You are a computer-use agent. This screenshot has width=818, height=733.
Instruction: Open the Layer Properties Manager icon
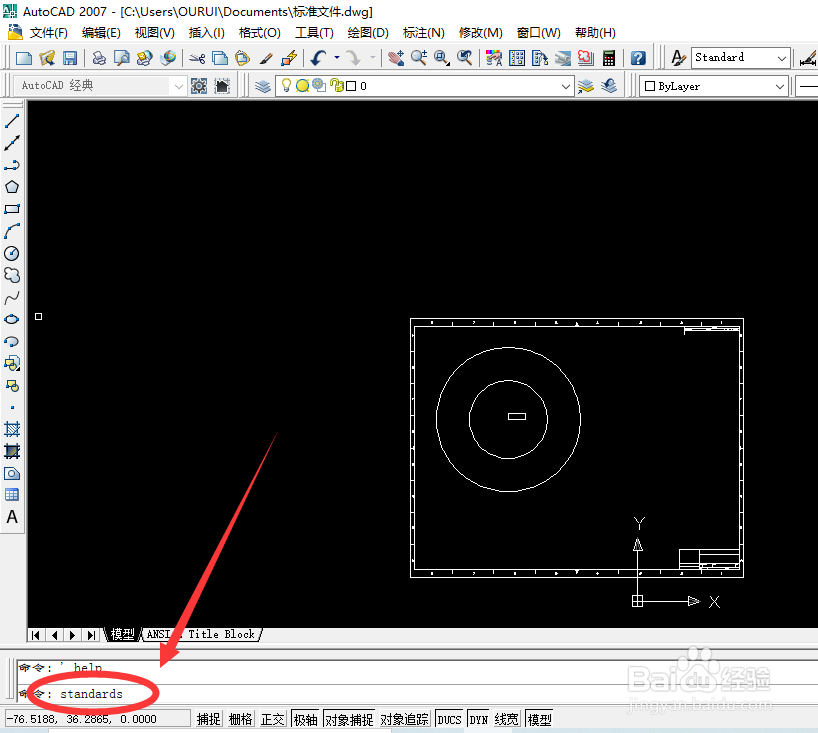tap(262, 86)
